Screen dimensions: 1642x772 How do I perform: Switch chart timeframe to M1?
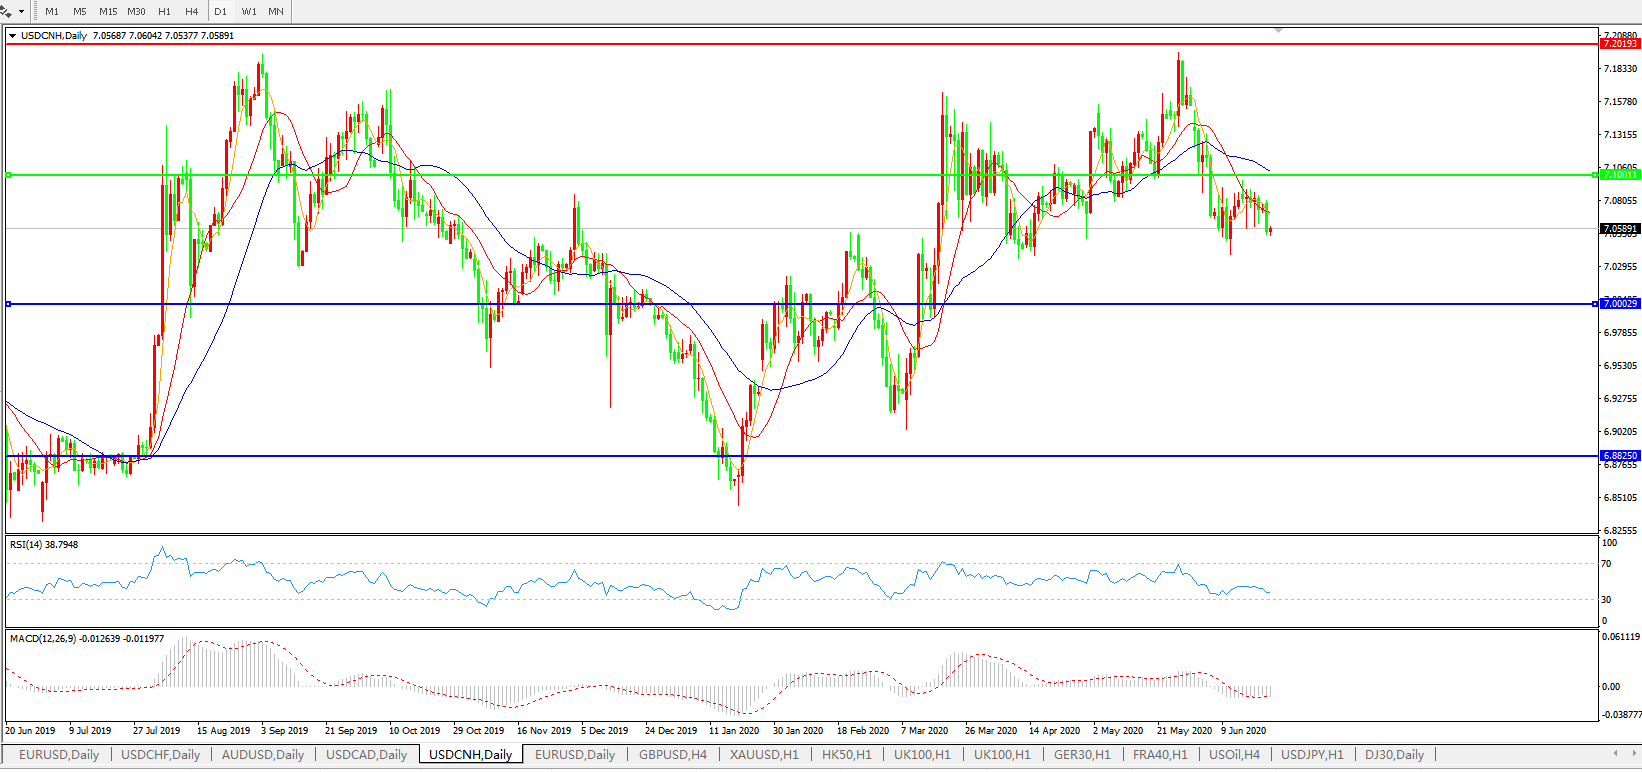52,12
